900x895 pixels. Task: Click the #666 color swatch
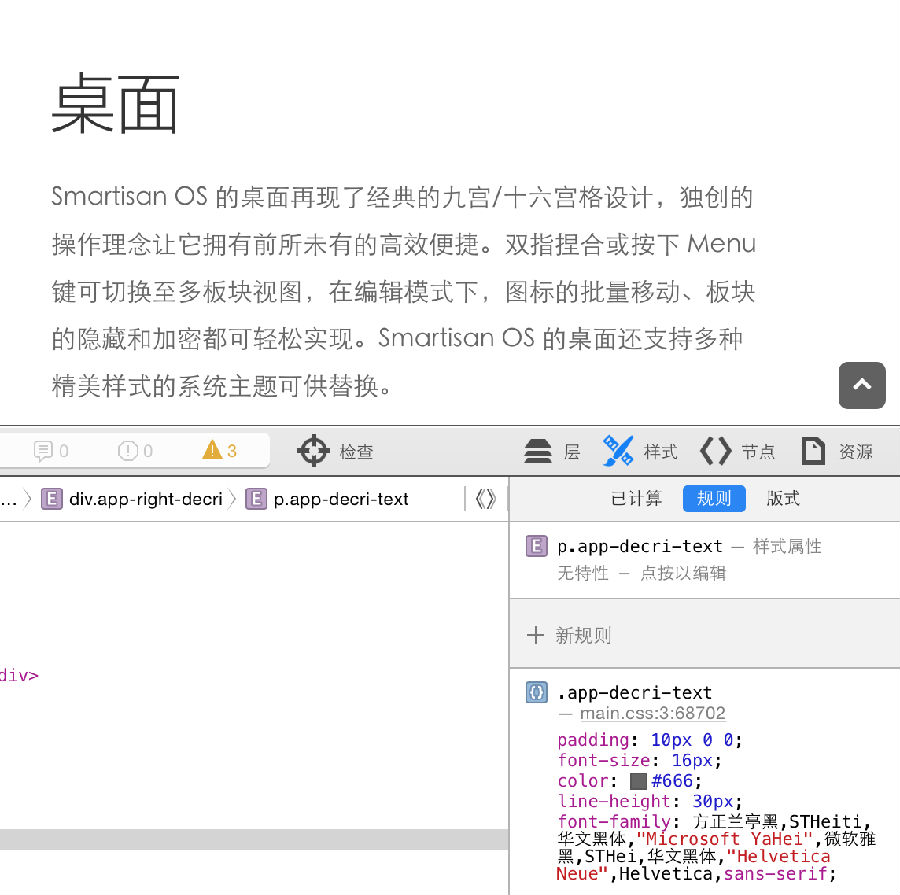click(638, 781)
